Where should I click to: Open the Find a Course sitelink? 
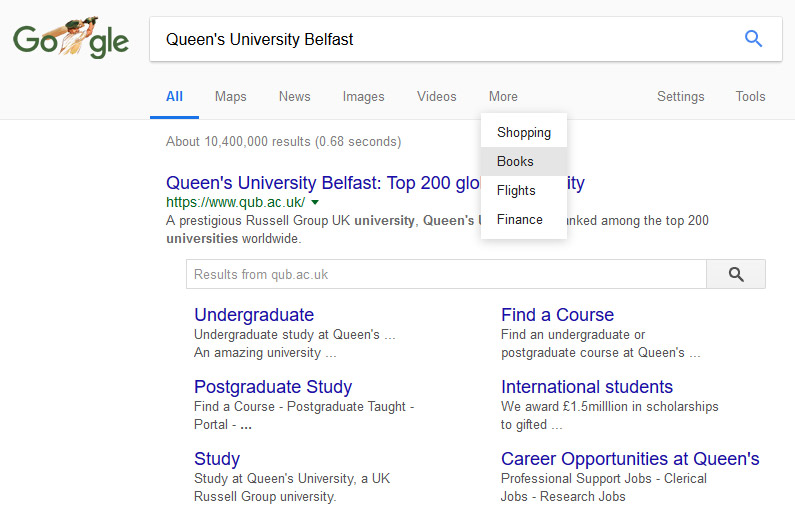[x=557, y=315]
